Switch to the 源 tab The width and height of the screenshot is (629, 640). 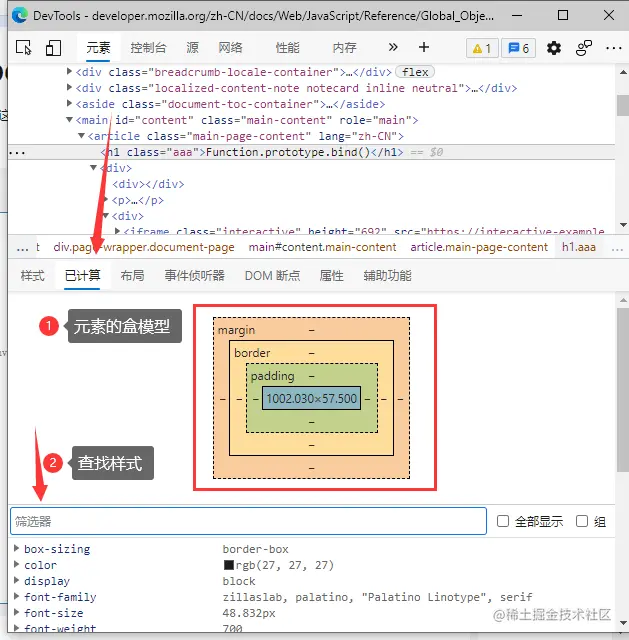[192, 48]
